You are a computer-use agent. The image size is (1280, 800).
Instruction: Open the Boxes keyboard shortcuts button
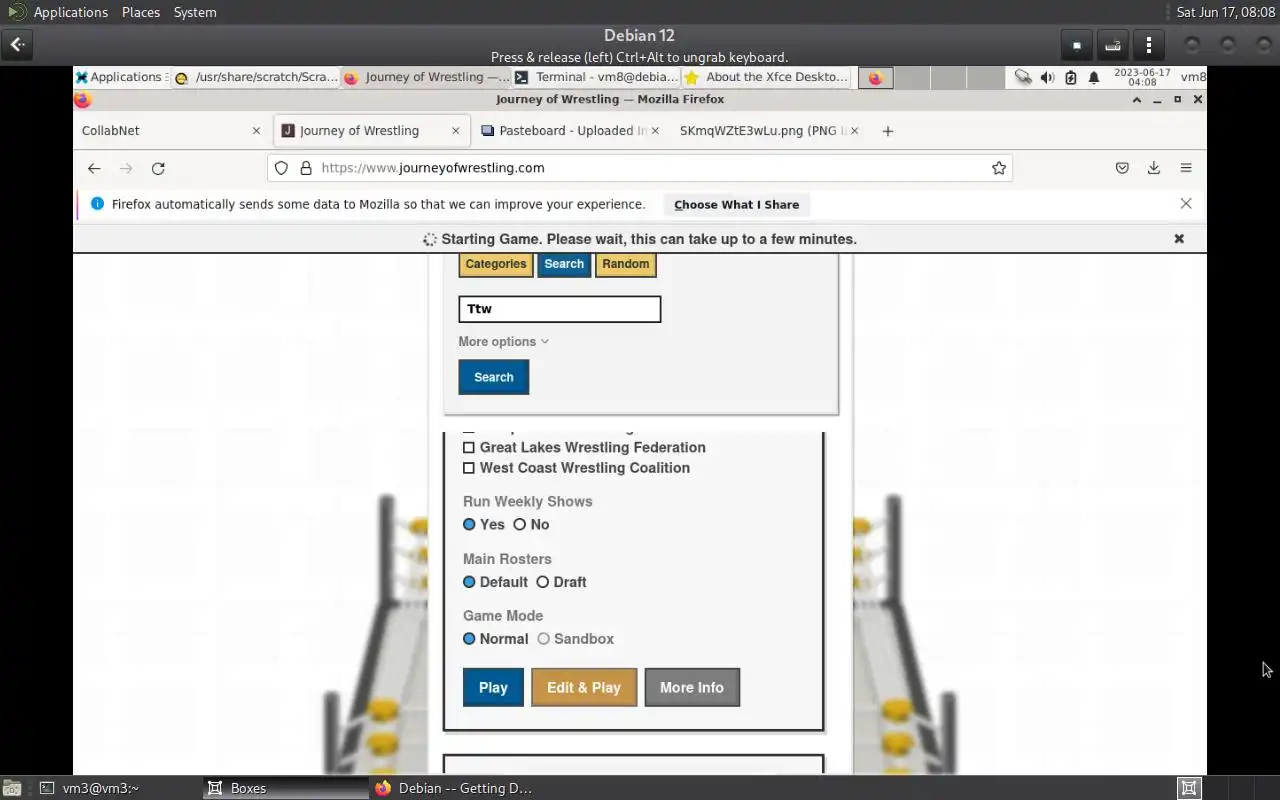coord(1112,45)
